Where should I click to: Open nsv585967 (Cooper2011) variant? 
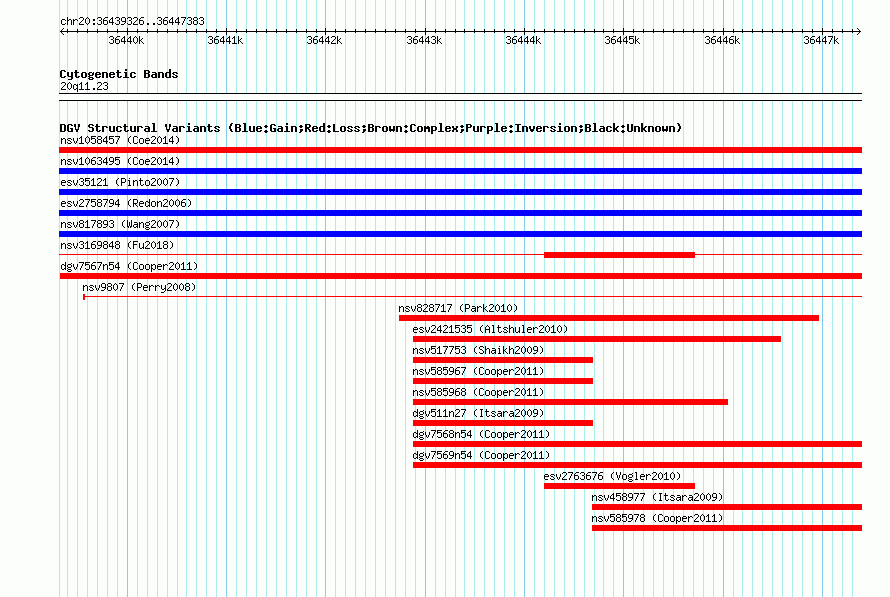(478, 371)
